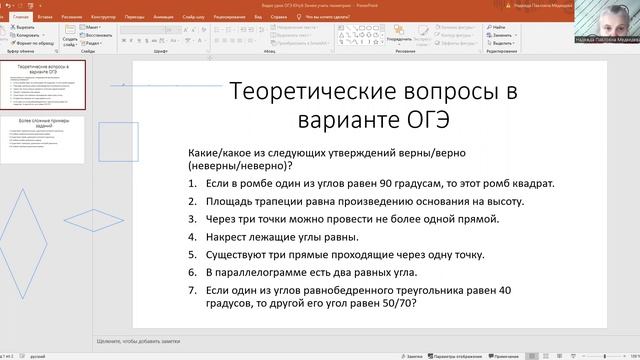Open the Главная (Home) tab
Screen dimensions: 640x360
tap(20, 17)
